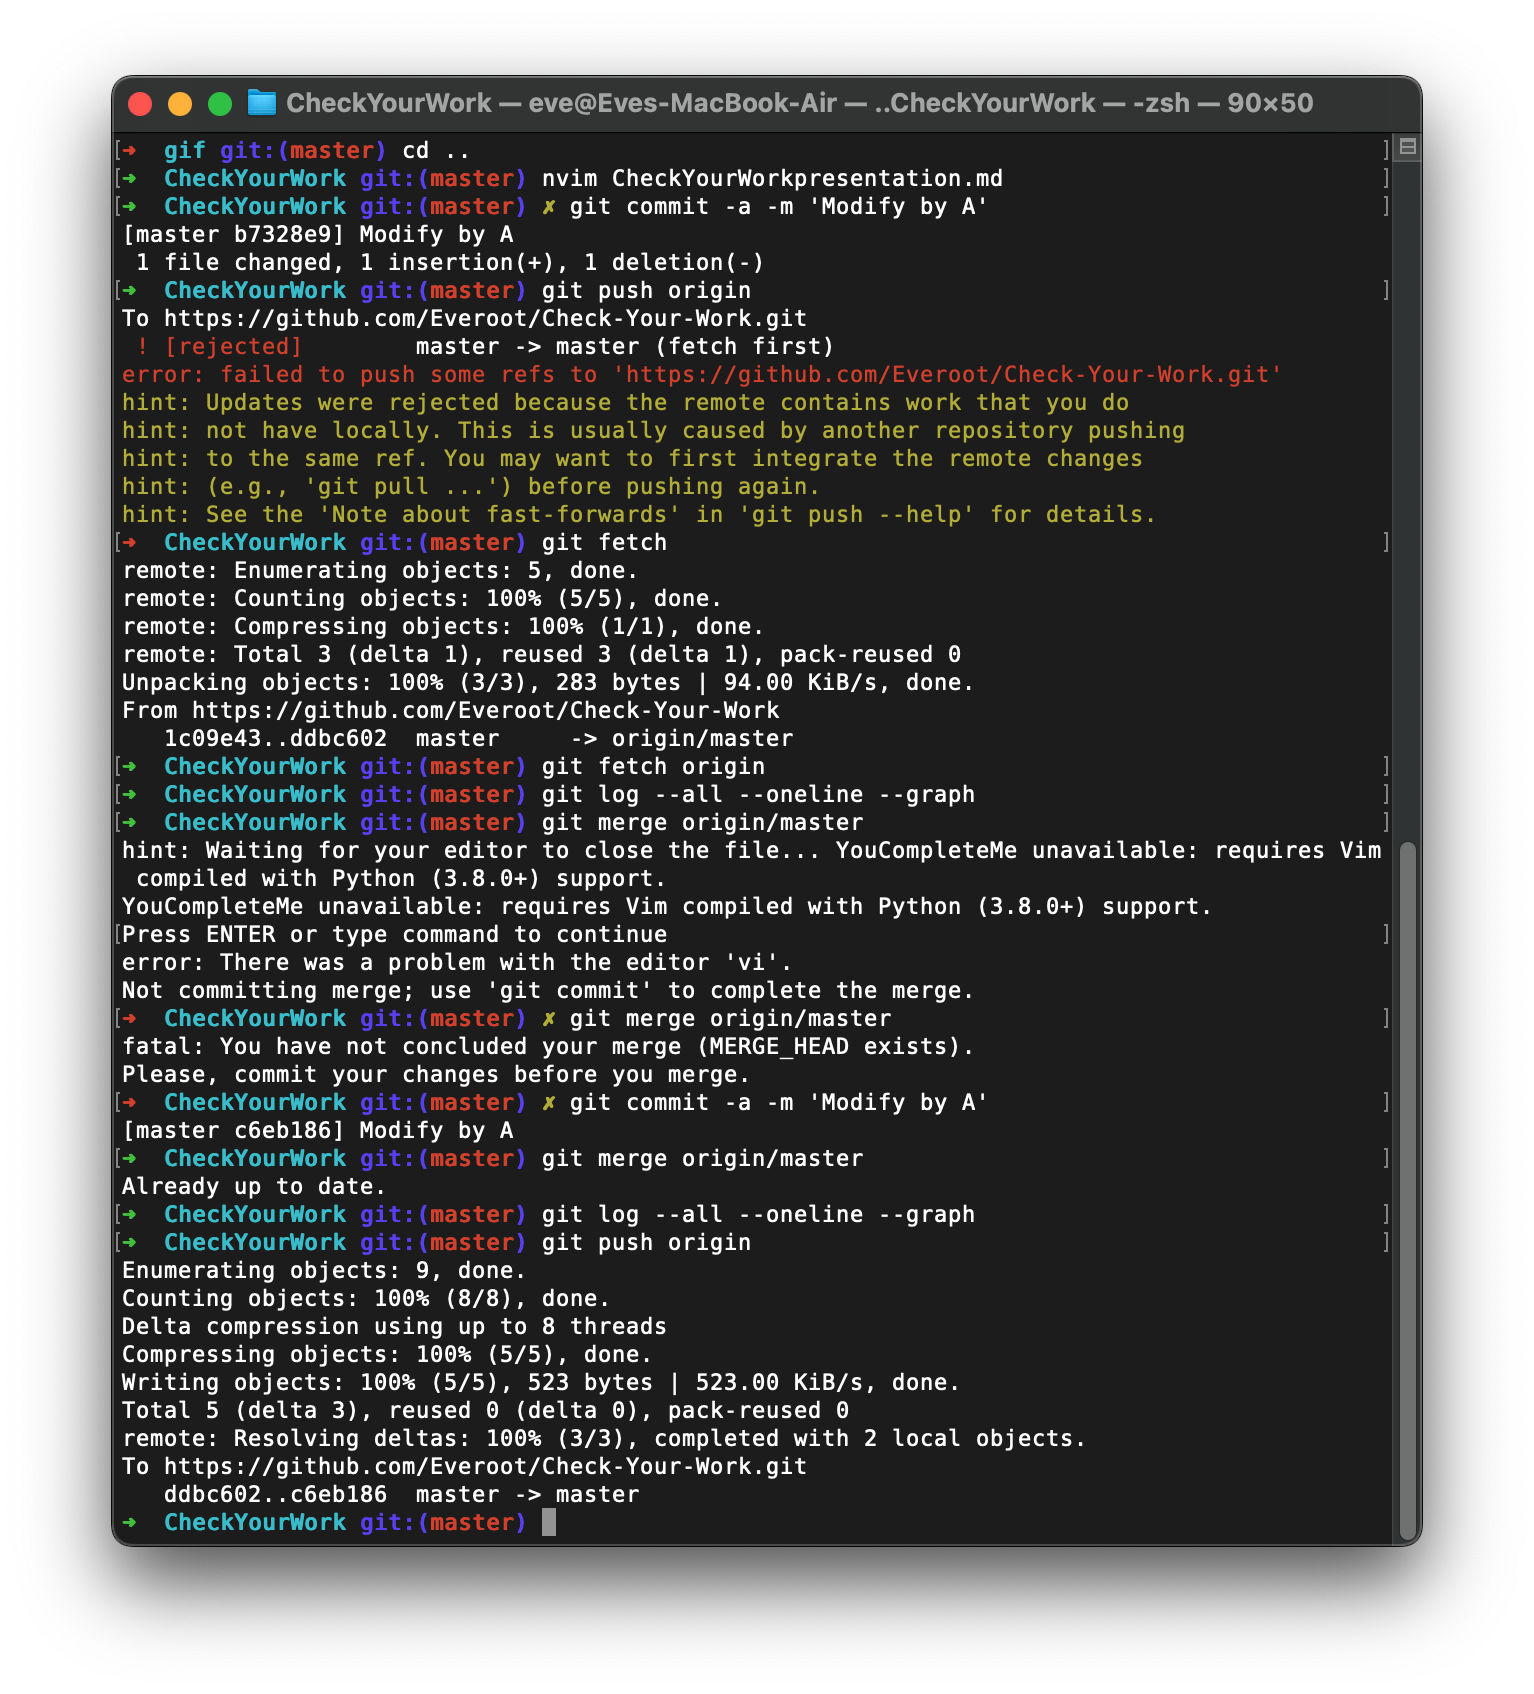Screen dimensions: 1534x1694
Task: Click 'nvim CheckYourWorkpresentation.md' command
Action: [772, 178]
